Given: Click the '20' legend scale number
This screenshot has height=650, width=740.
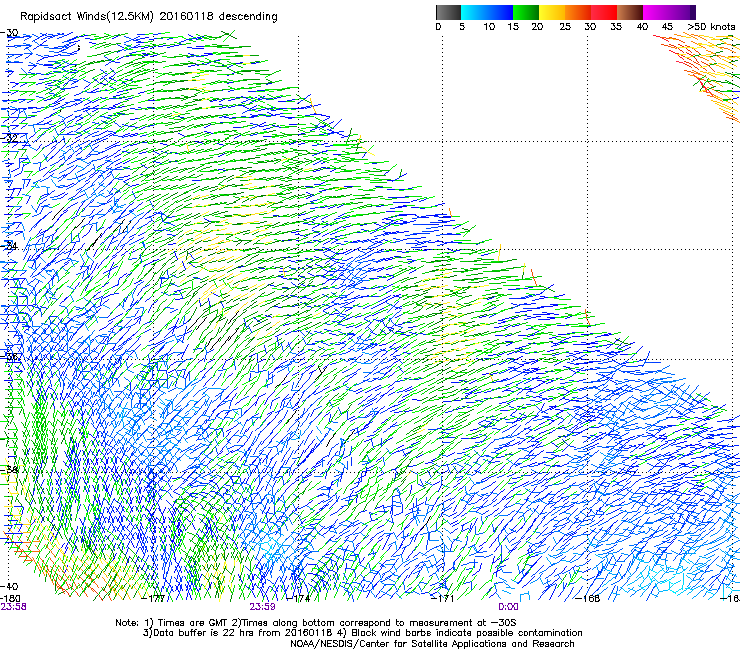Looking at the screenshot, I should 537,27.
